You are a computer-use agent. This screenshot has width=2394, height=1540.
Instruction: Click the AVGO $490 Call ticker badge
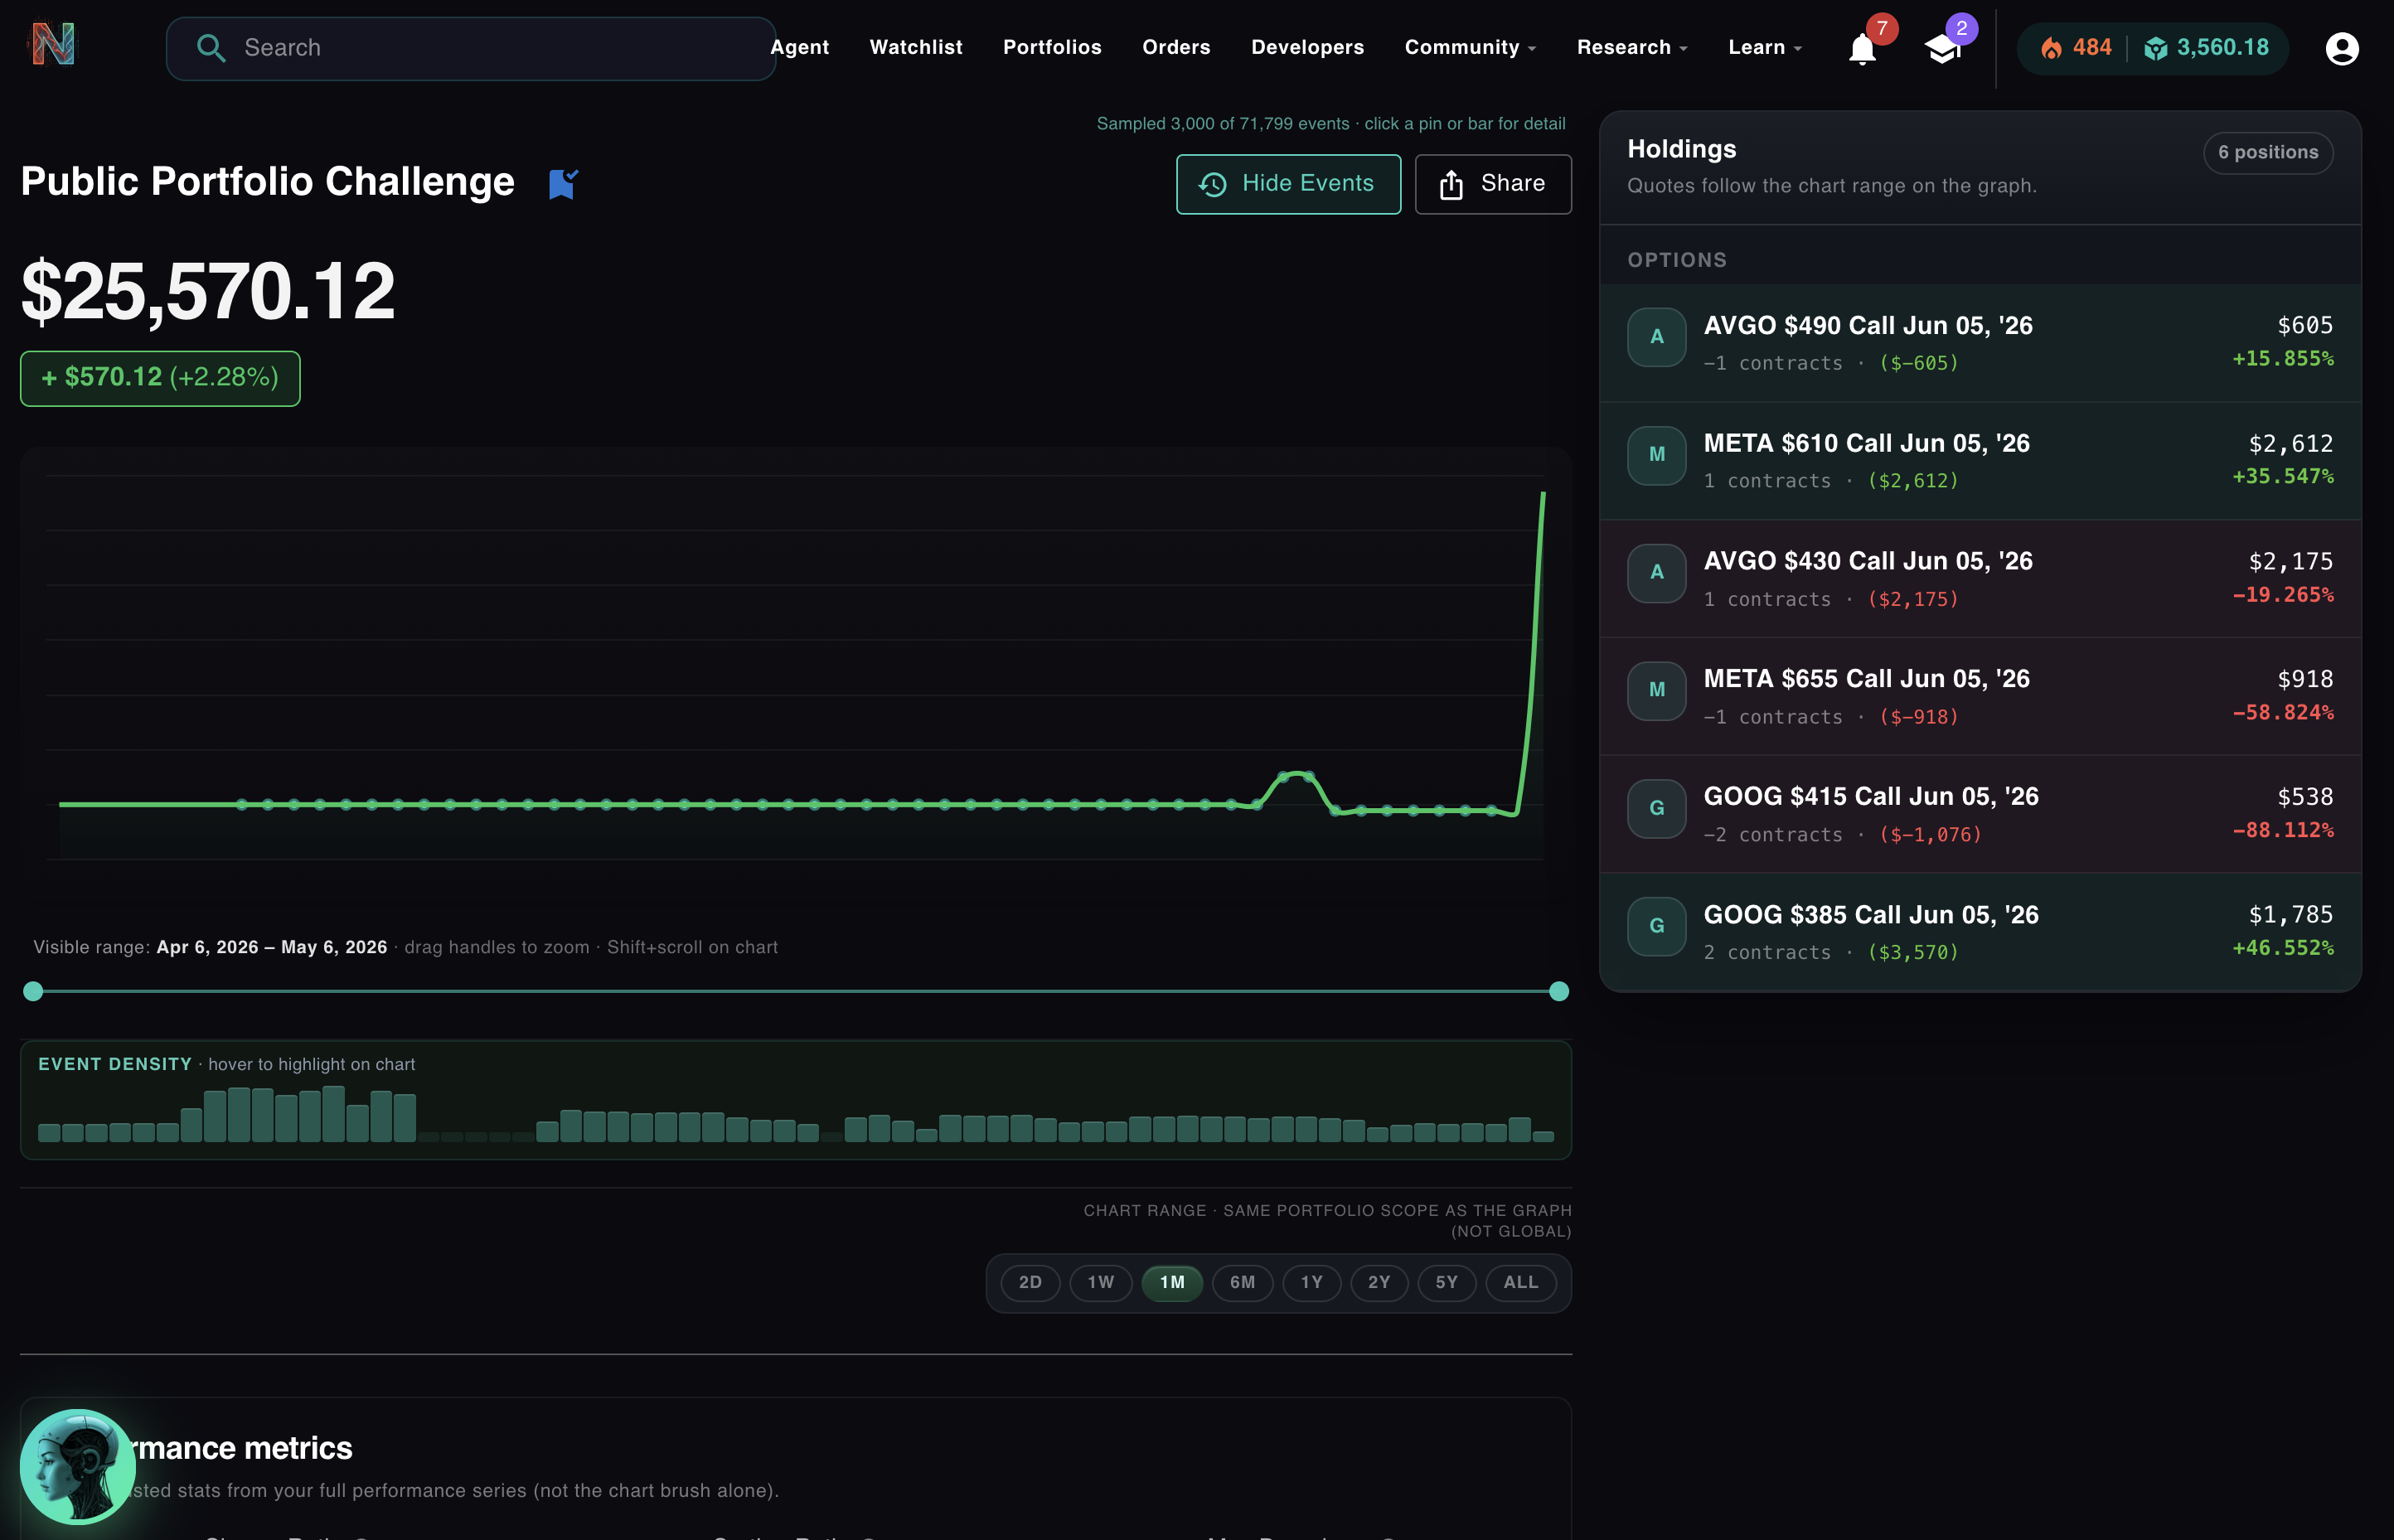pos(1657,337)
